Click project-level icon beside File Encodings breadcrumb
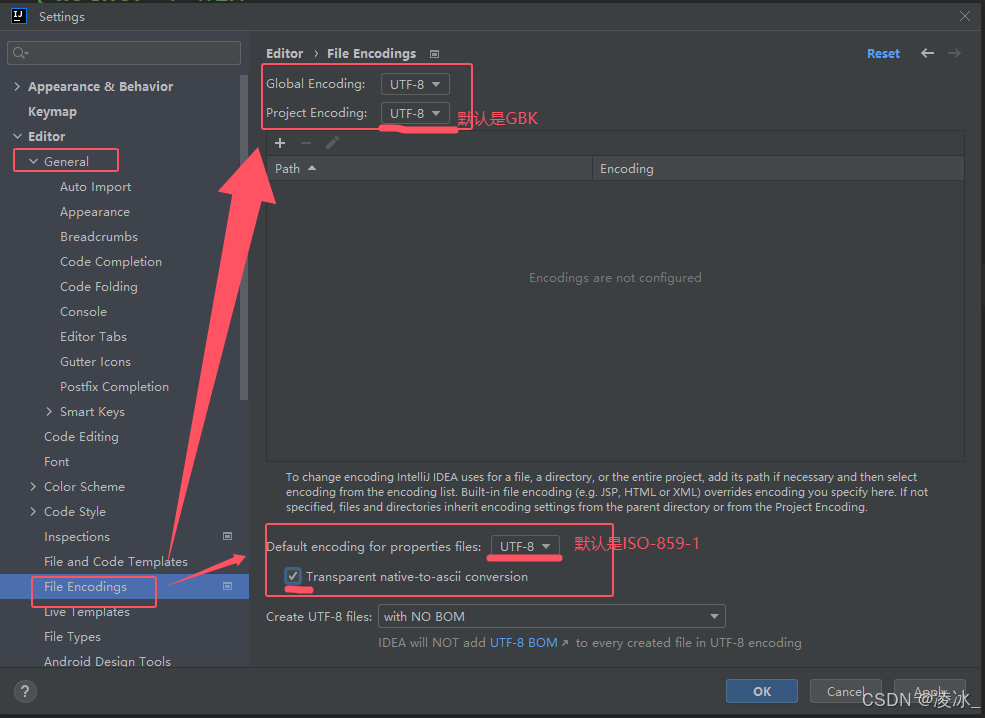The image size is (985, 718). [x=434, y=54]
